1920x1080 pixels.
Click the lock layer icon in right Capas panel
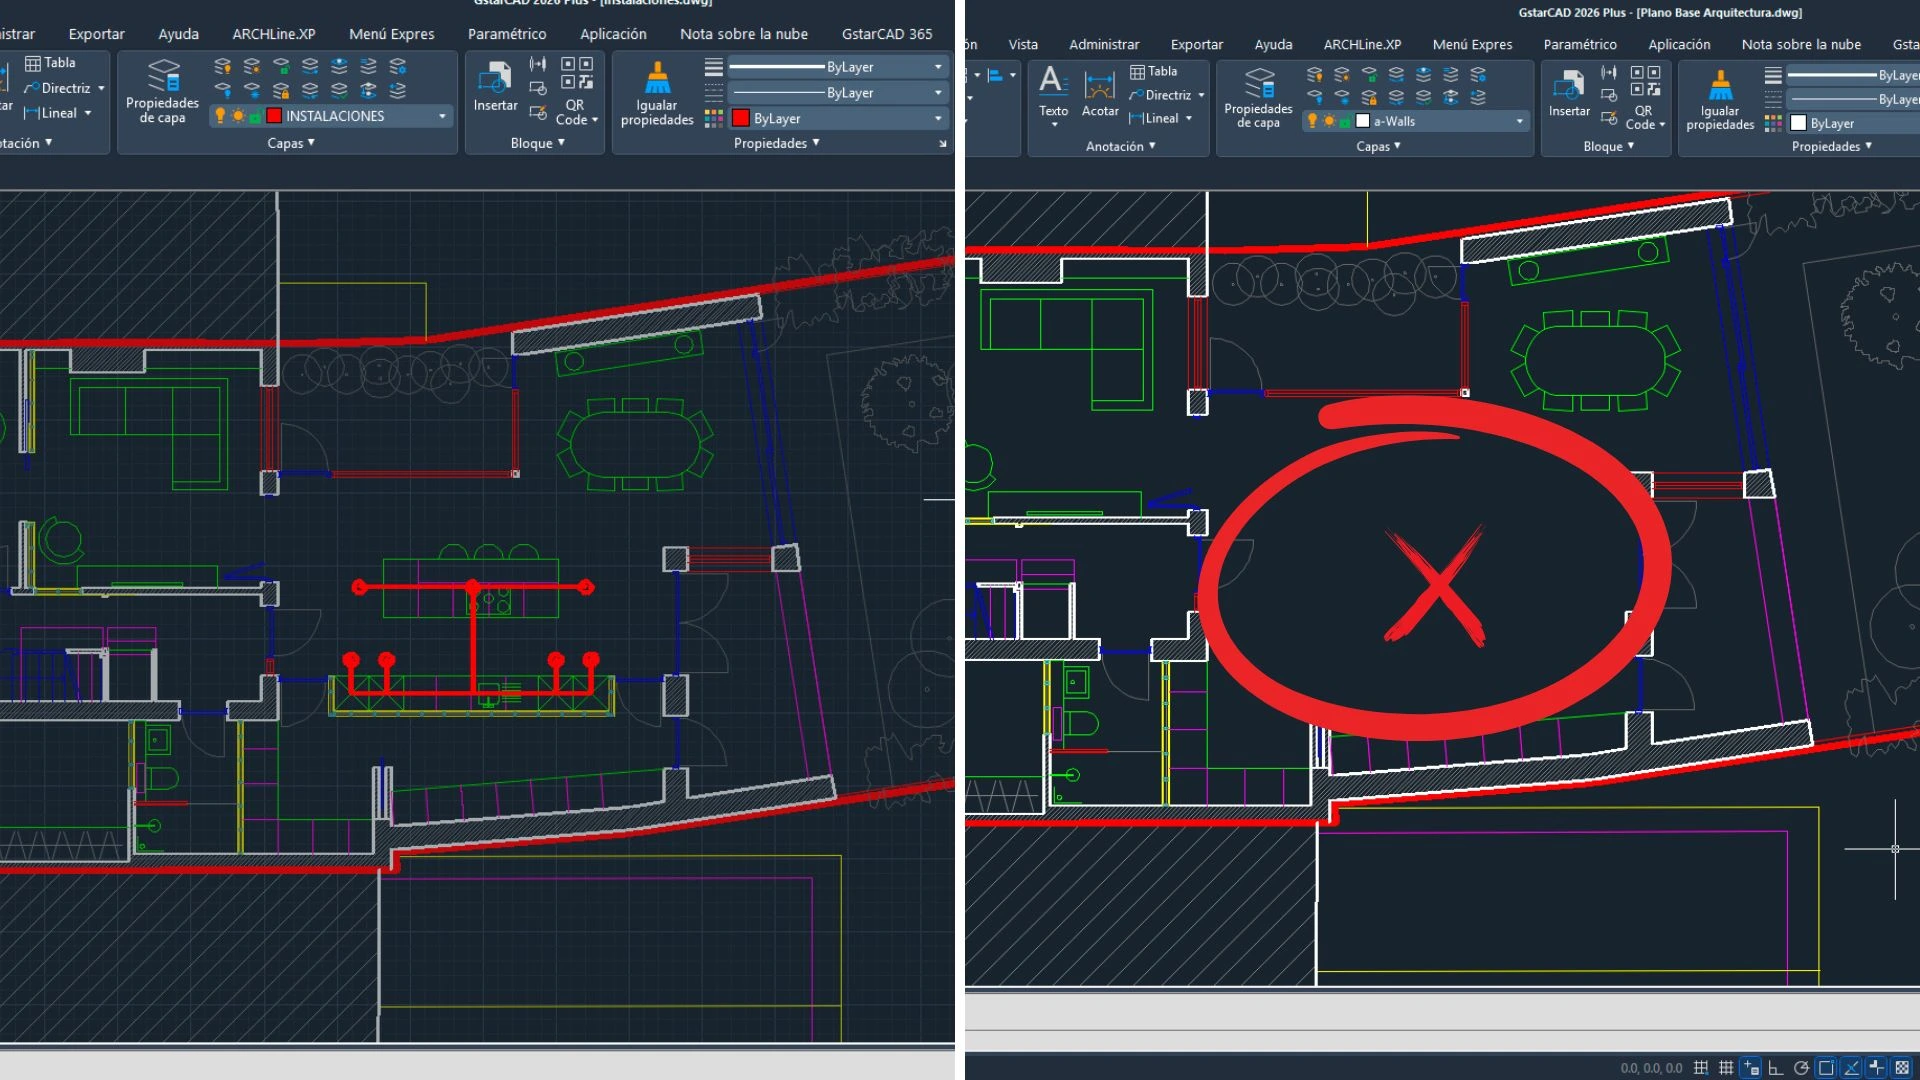click(x=1369, y=98)
